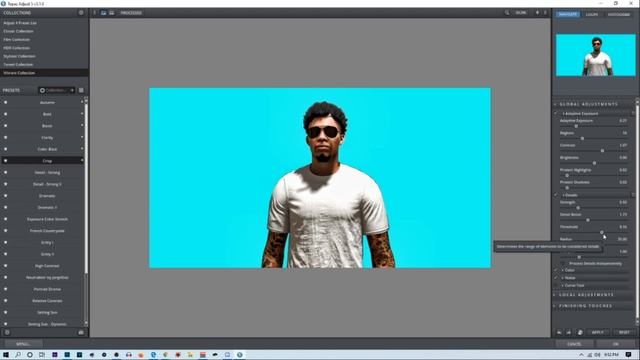Image resolution: width=640 pixels, height=360 pixels.
Task: Enable the Adaptive Exposure section checkbox
Action: pos(556,113)
